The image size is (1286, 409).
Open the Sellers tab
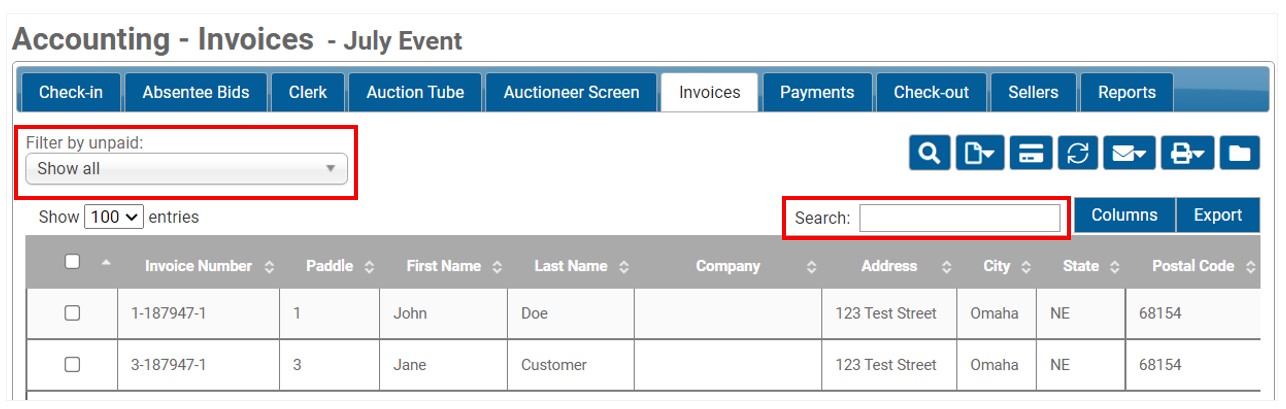(x=1033, y=92)
